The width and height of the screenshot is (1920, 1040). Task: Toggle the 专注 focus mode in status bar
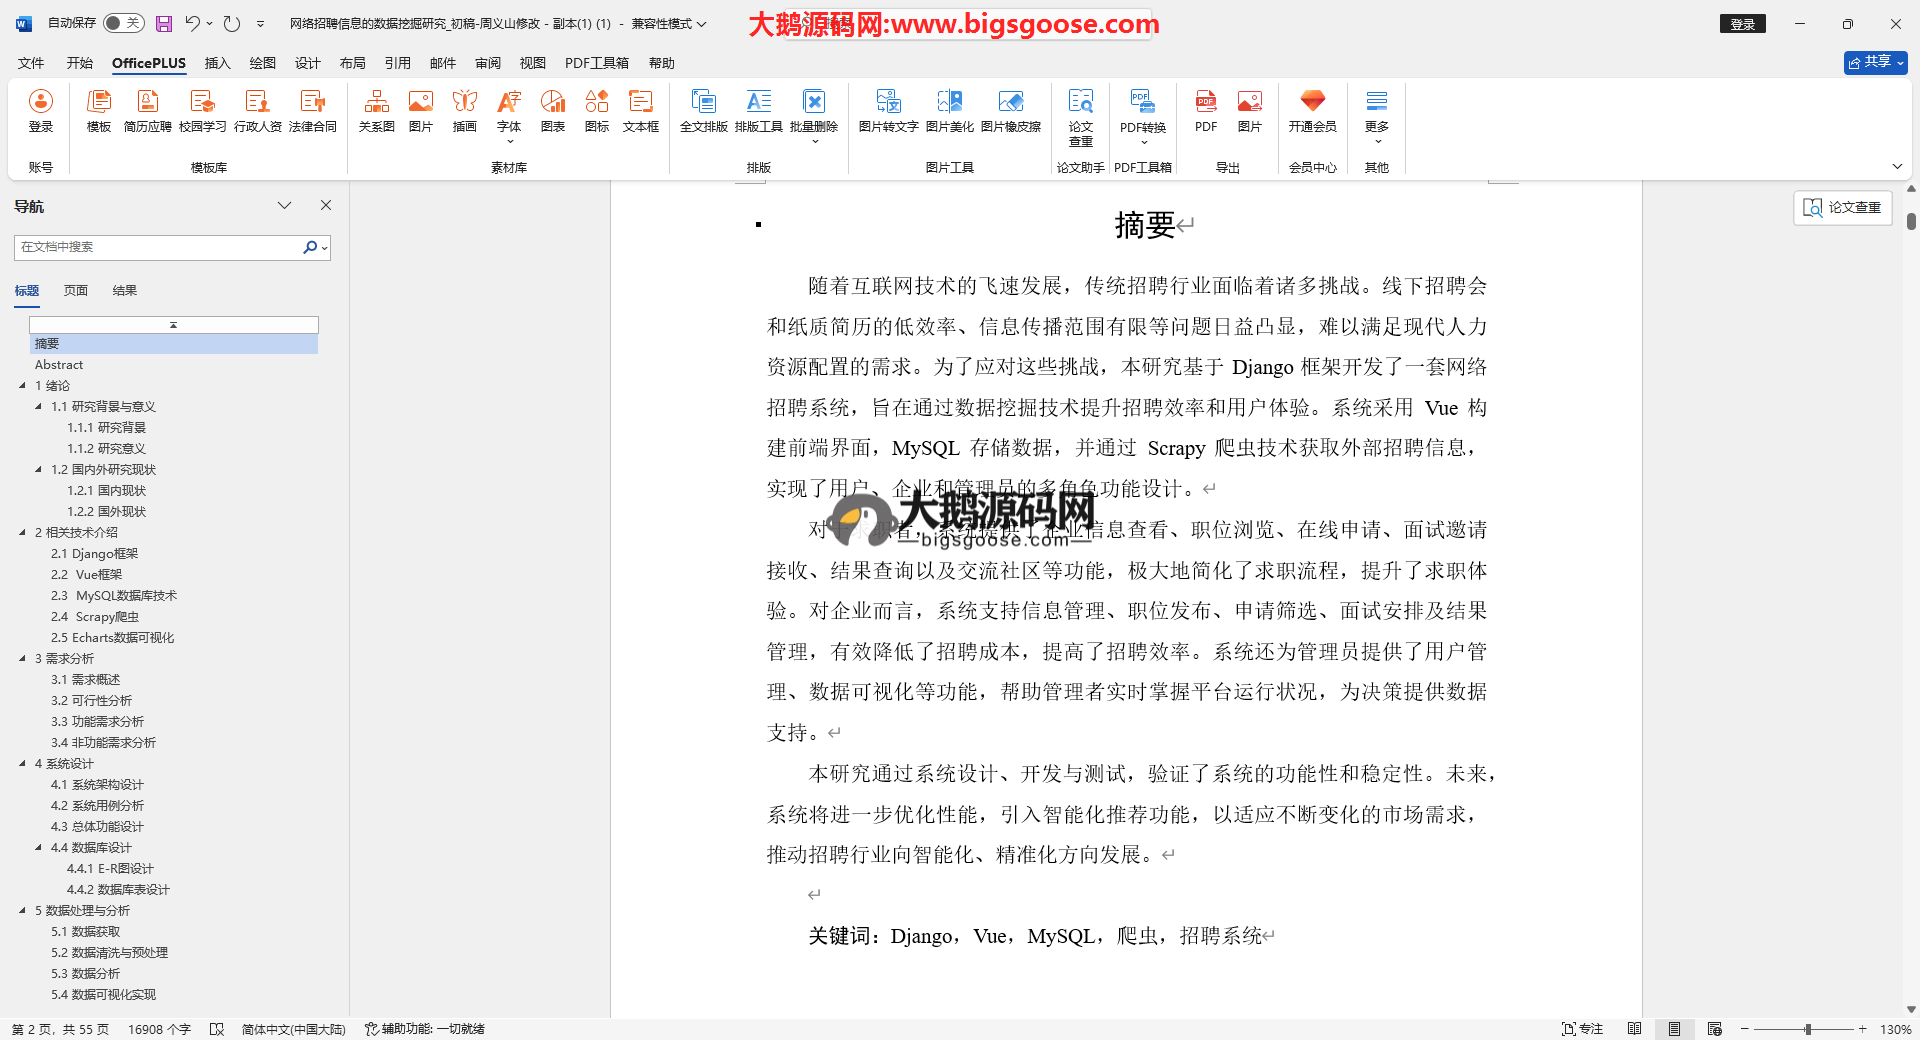pyautogui.click(x=1582, y=1029)
